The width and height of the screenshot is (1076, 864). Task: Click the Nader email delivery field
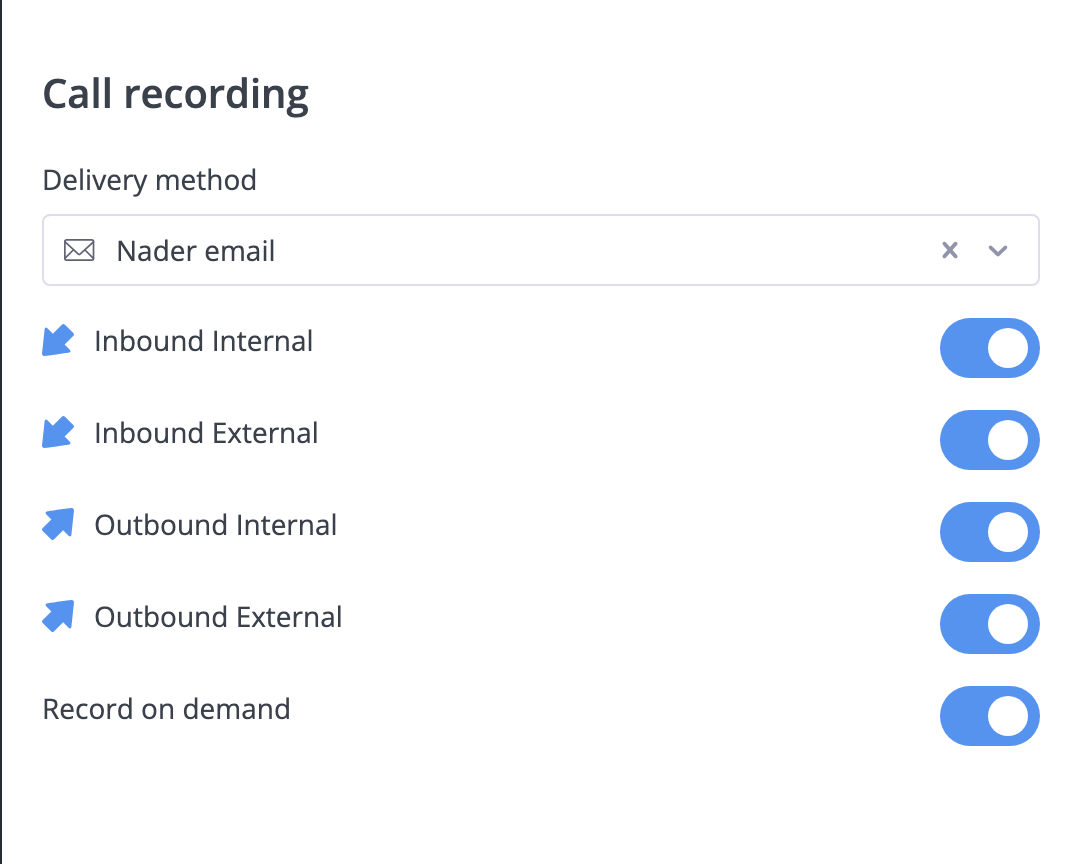coord(541,250)
